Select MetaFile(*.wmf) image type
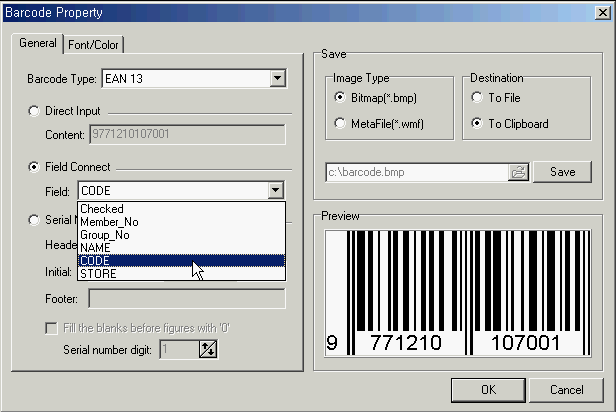The width and height of the screenshot is (616, 412). pyautogui.click(x=340, y=123)
